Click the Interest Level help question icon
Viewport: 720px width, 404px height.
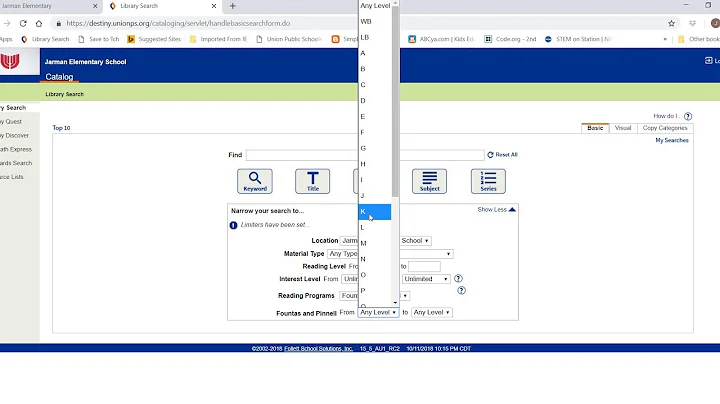coord(458,278)
